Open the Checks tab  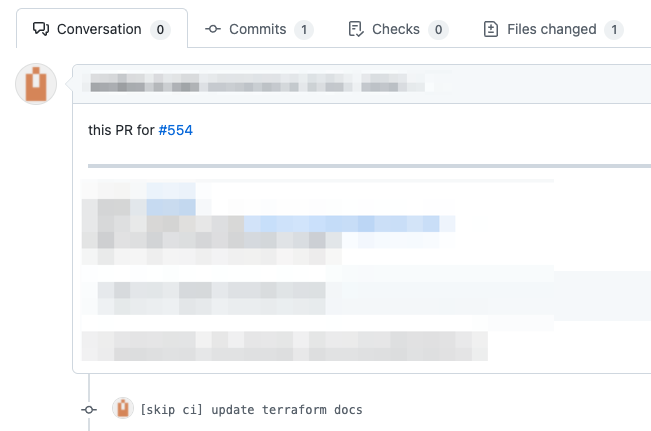pos(398,29)
